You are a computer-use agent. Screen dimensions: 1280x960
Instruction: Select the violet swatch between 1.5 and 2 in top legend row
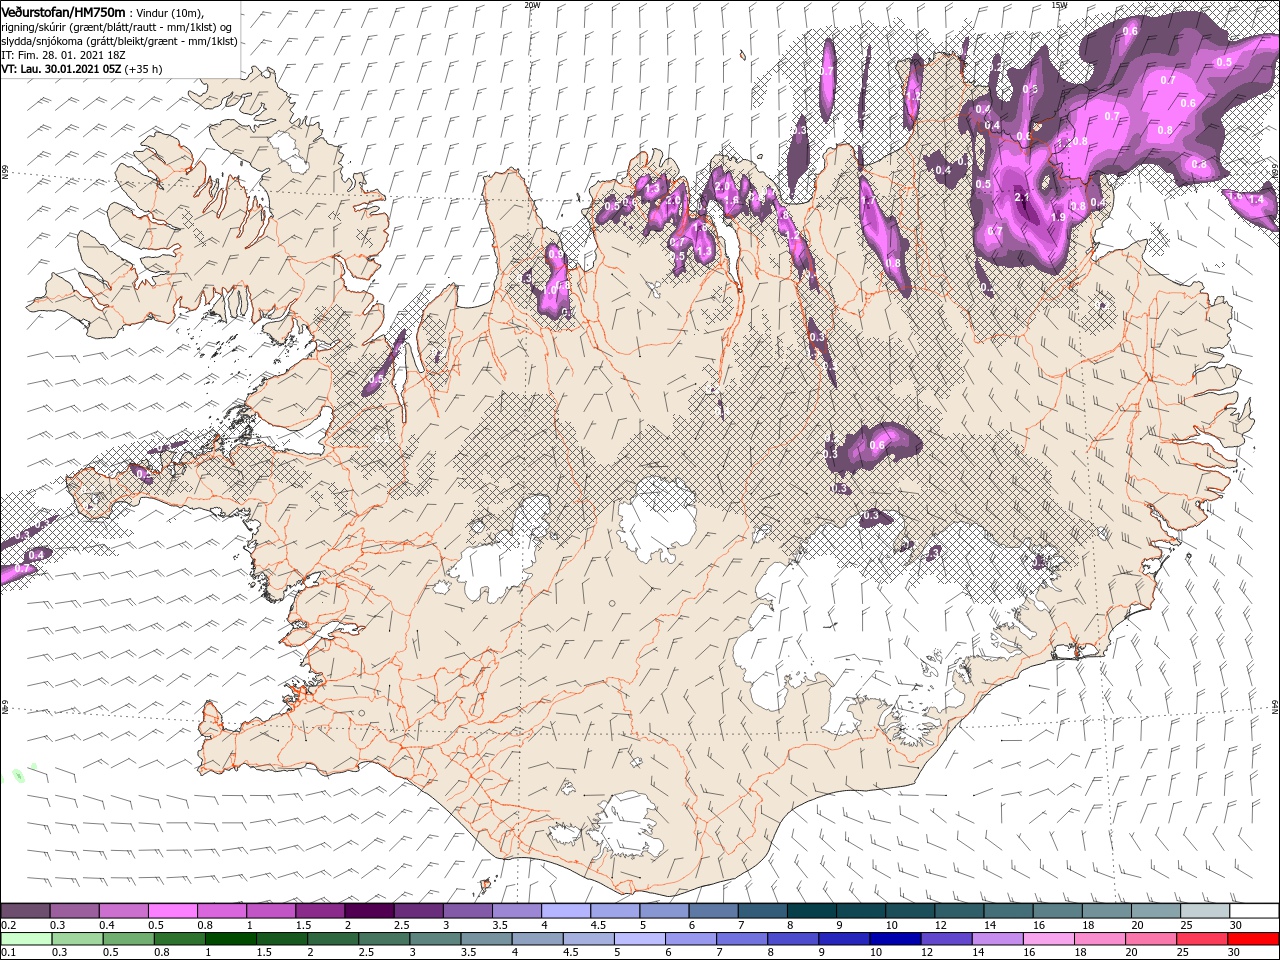tap(320, 911)
